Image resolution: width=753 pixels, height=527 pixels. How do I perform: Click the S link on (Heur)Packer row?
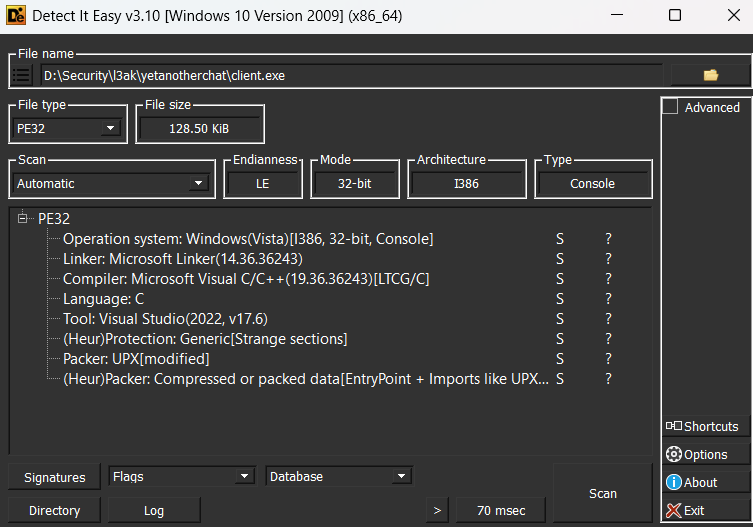pyautogui.click(x=560, y=379)
